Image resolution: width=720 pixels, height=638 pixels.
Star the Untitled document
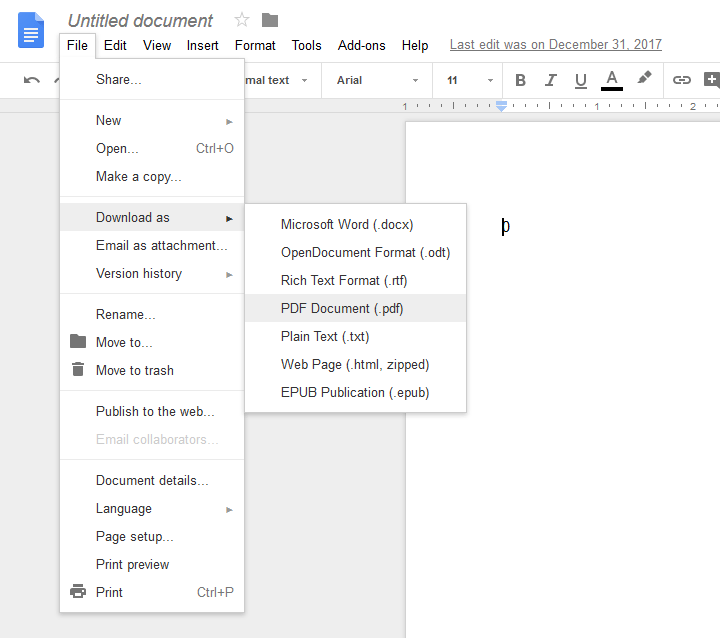(x=242, y=20)
